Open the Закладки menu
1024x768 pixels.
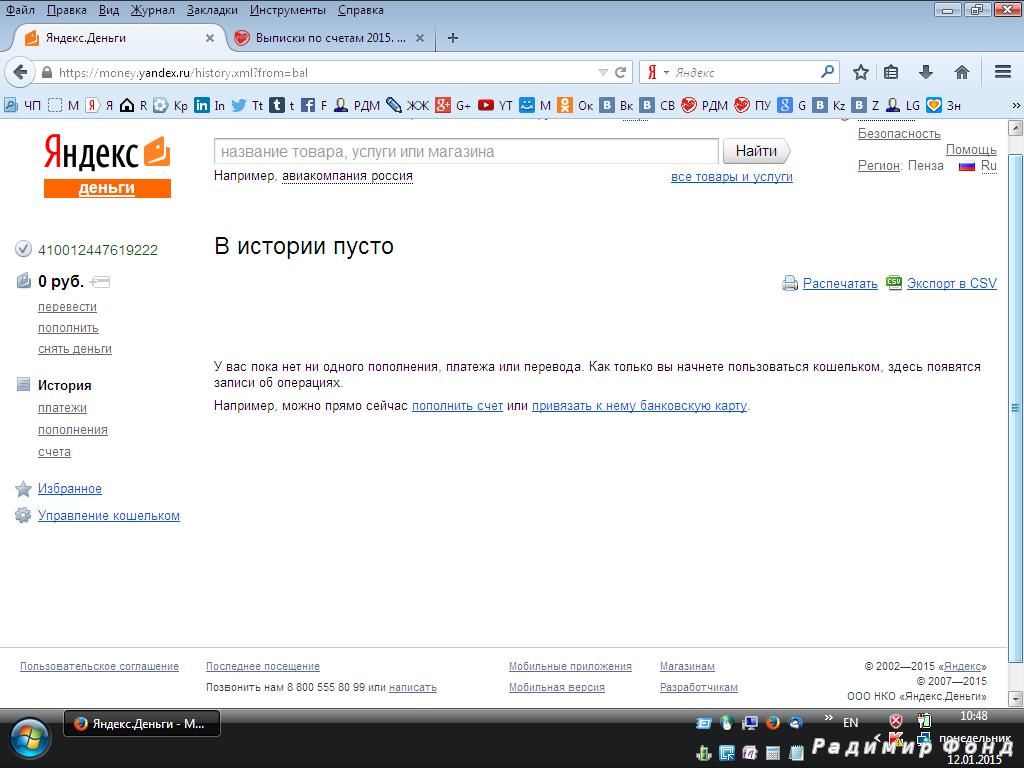point(212,10)
